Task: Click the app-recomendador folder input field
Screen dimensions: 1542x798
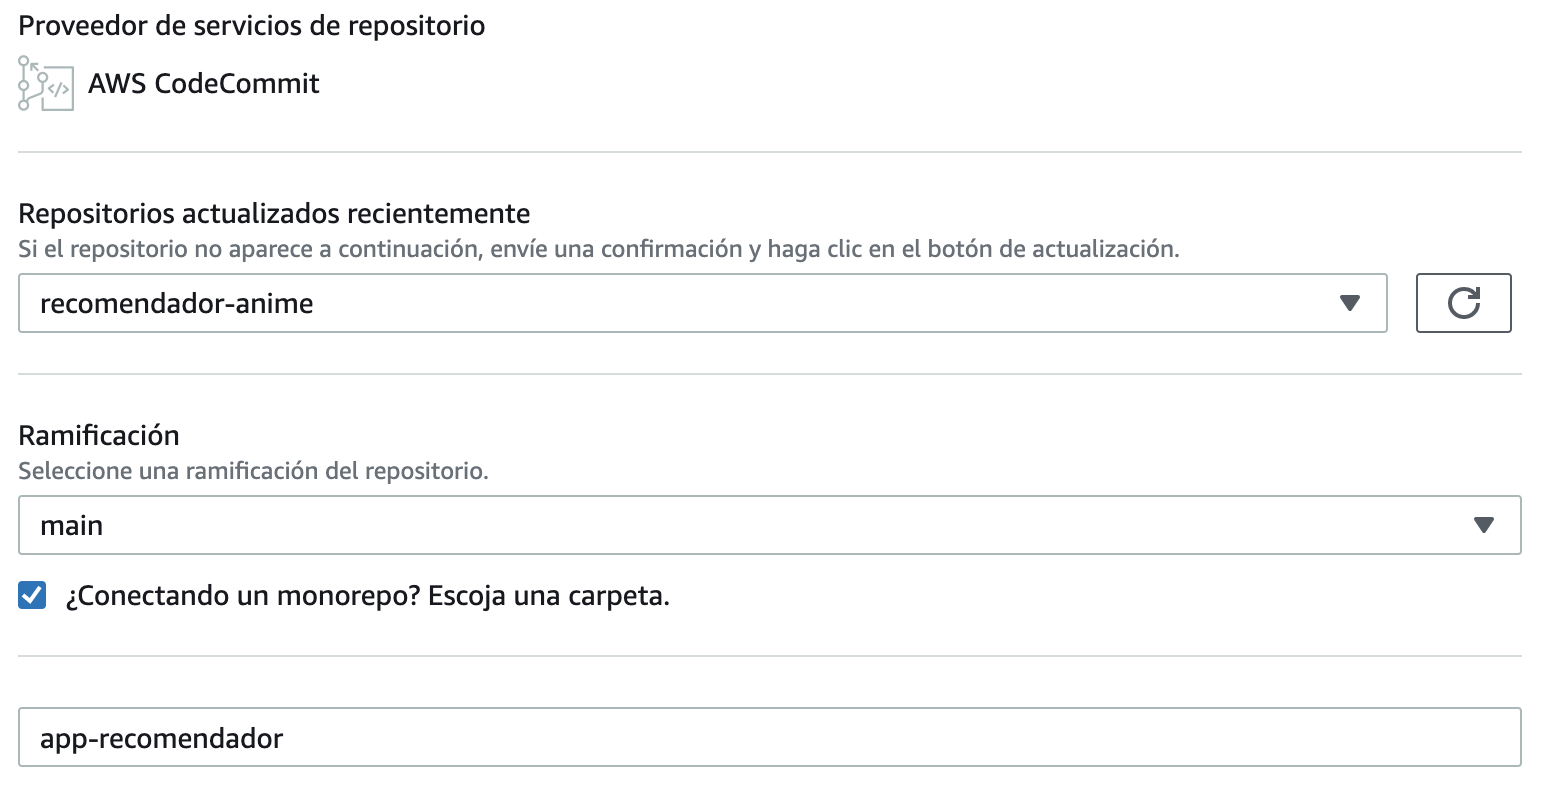Action: point(769,738)
